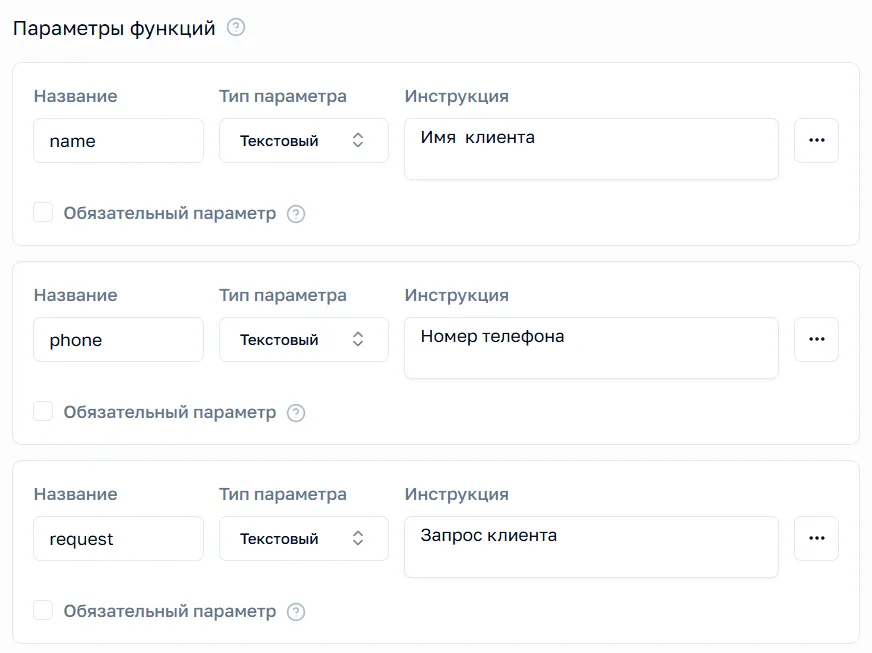872x653 pixels.
Task: Click 'Тип параметра' label in phone card
Action: pyautogui.click(x=283, y=295)
